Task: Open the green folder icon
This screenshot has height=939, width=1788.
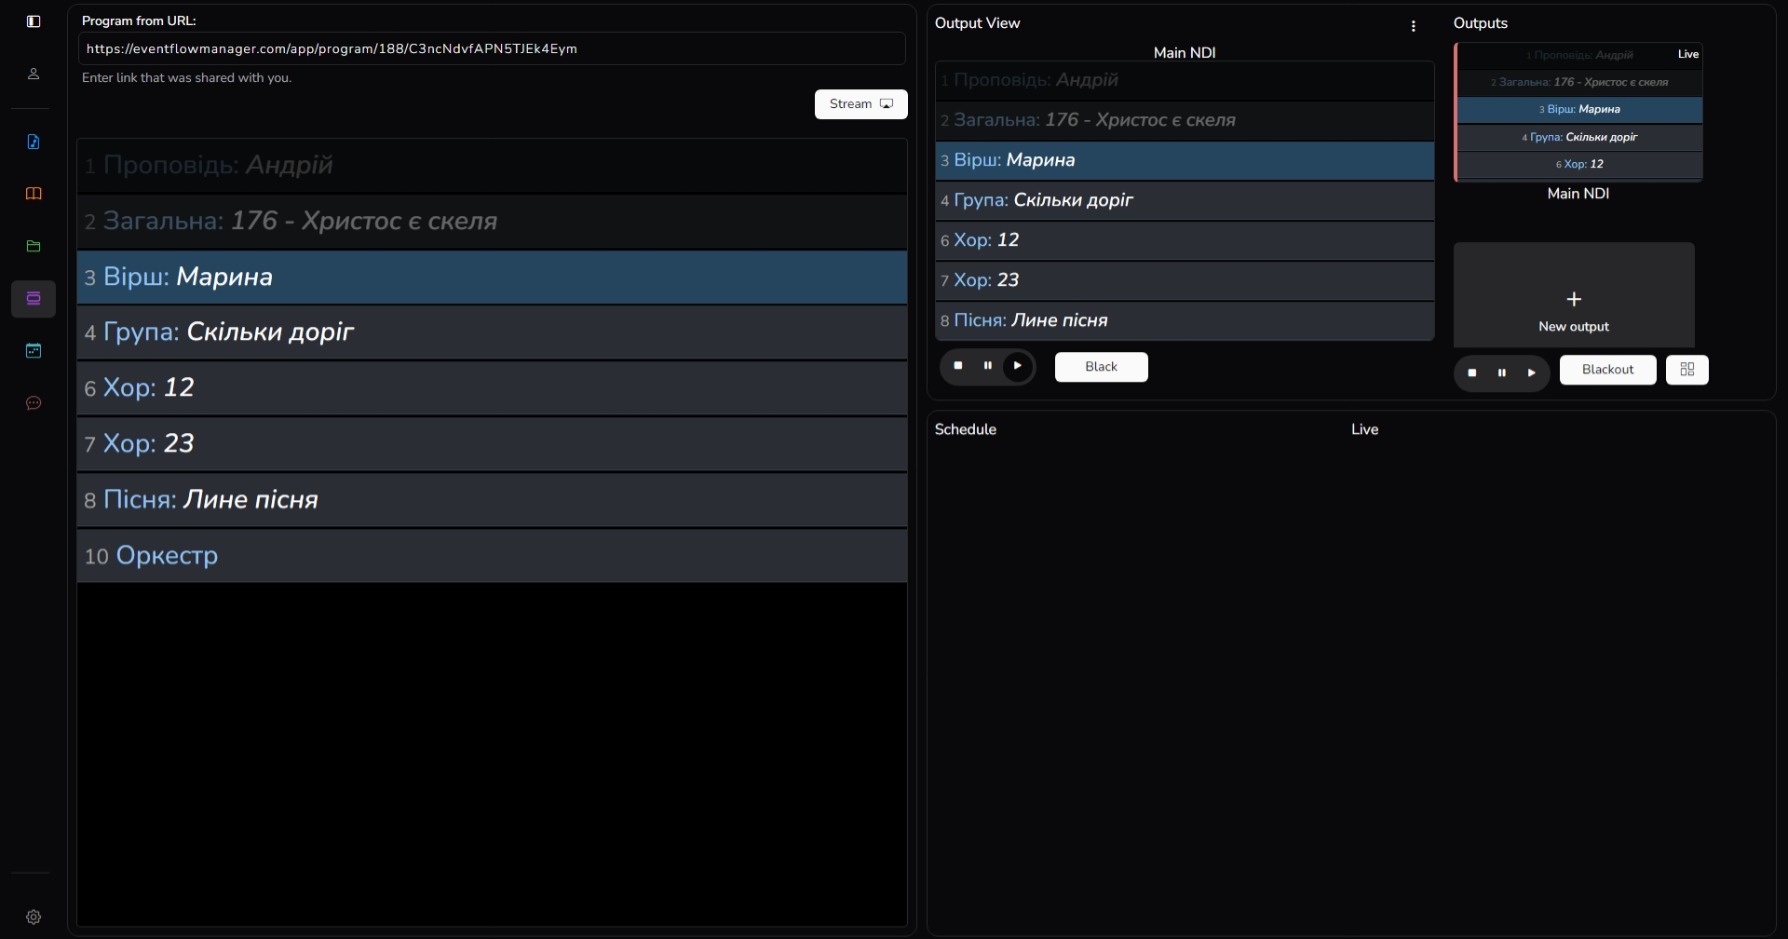Action: [x=33, y=246]
